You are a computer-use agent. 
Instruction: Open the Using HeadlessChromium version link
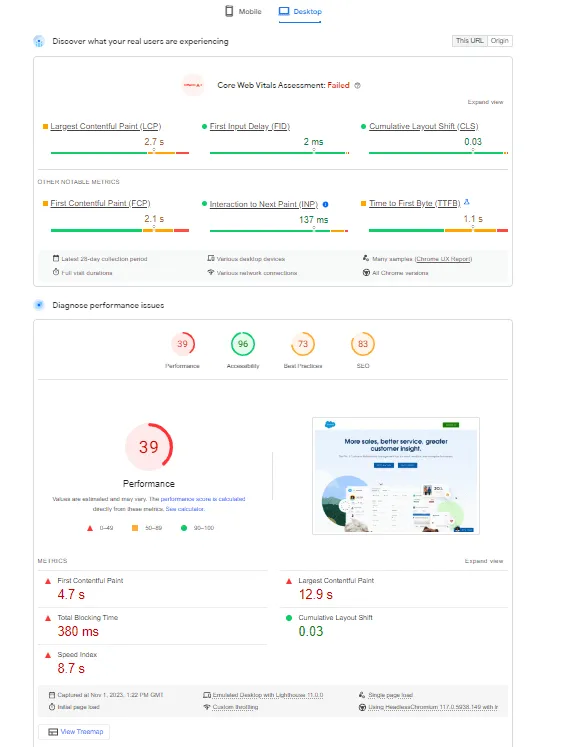coord(433,707)
